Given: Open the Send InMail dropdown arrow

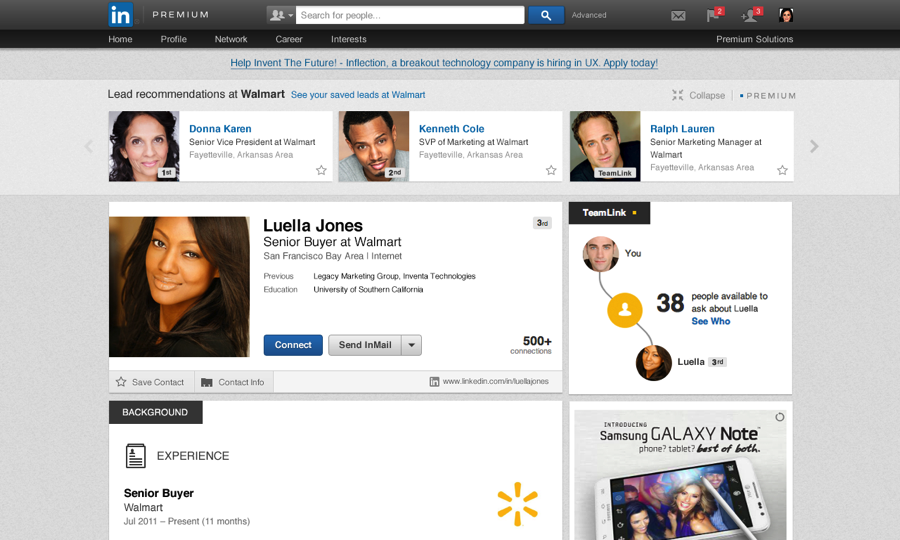Looking at the screenshot, I should coord(412,345).
